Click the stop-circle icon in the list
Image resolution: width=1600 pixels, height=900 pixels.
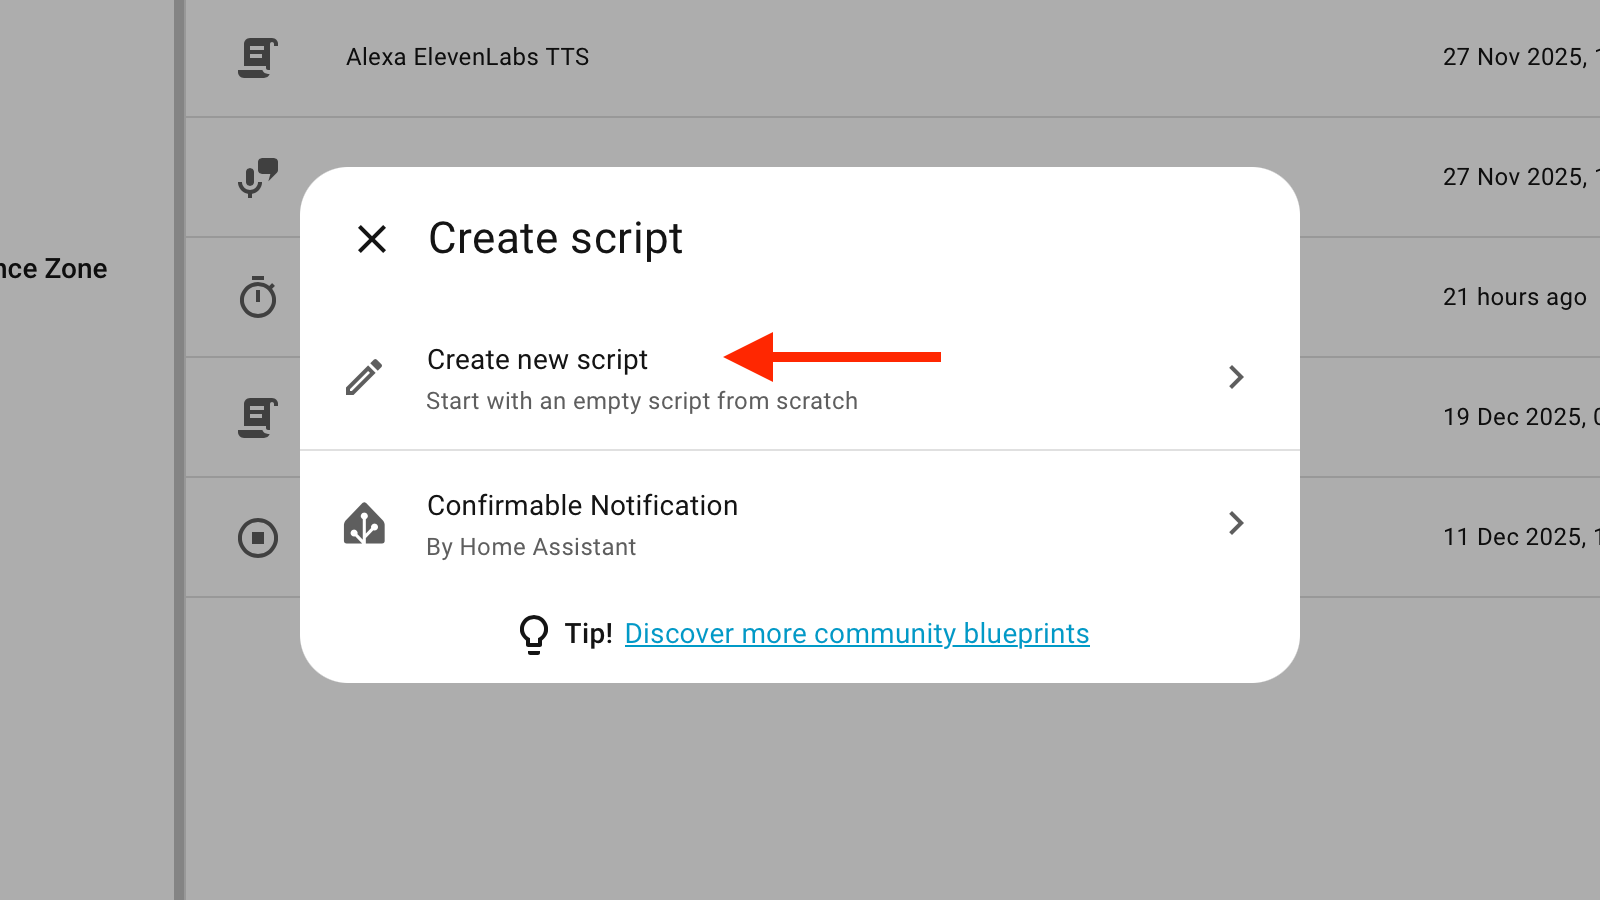(x=258, y=538)
